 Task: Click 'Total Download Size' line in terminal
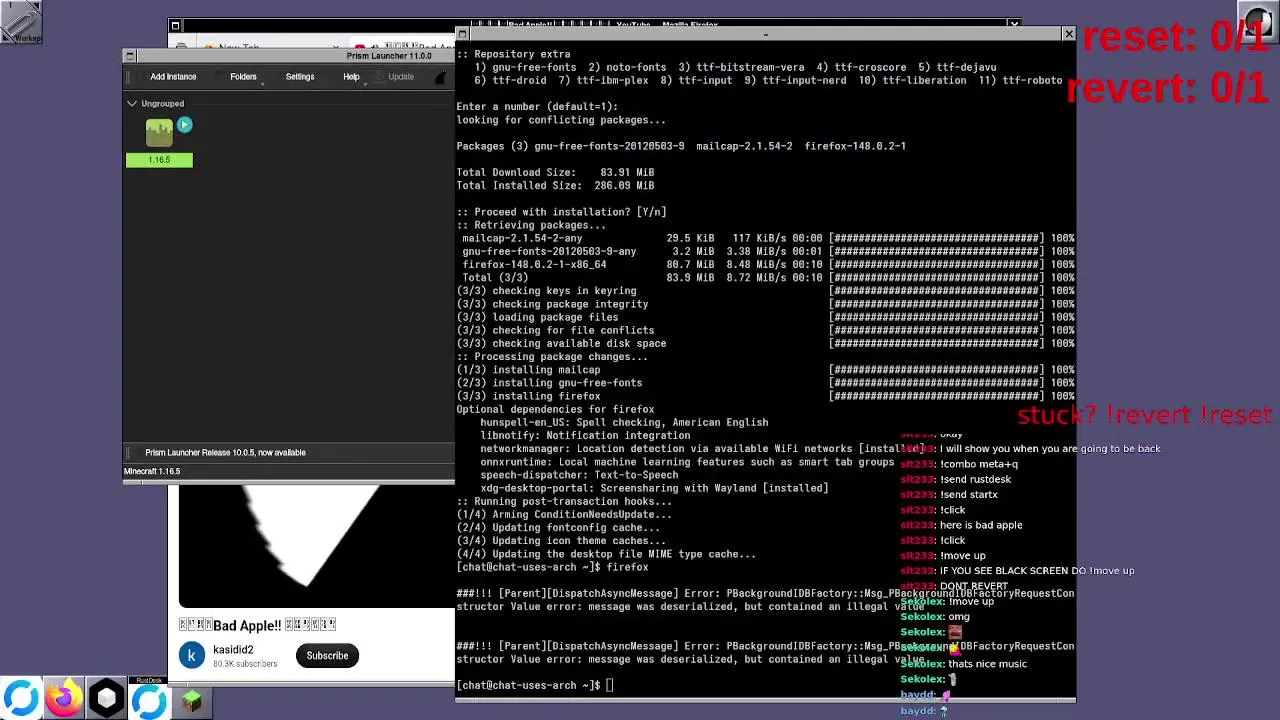555,172
